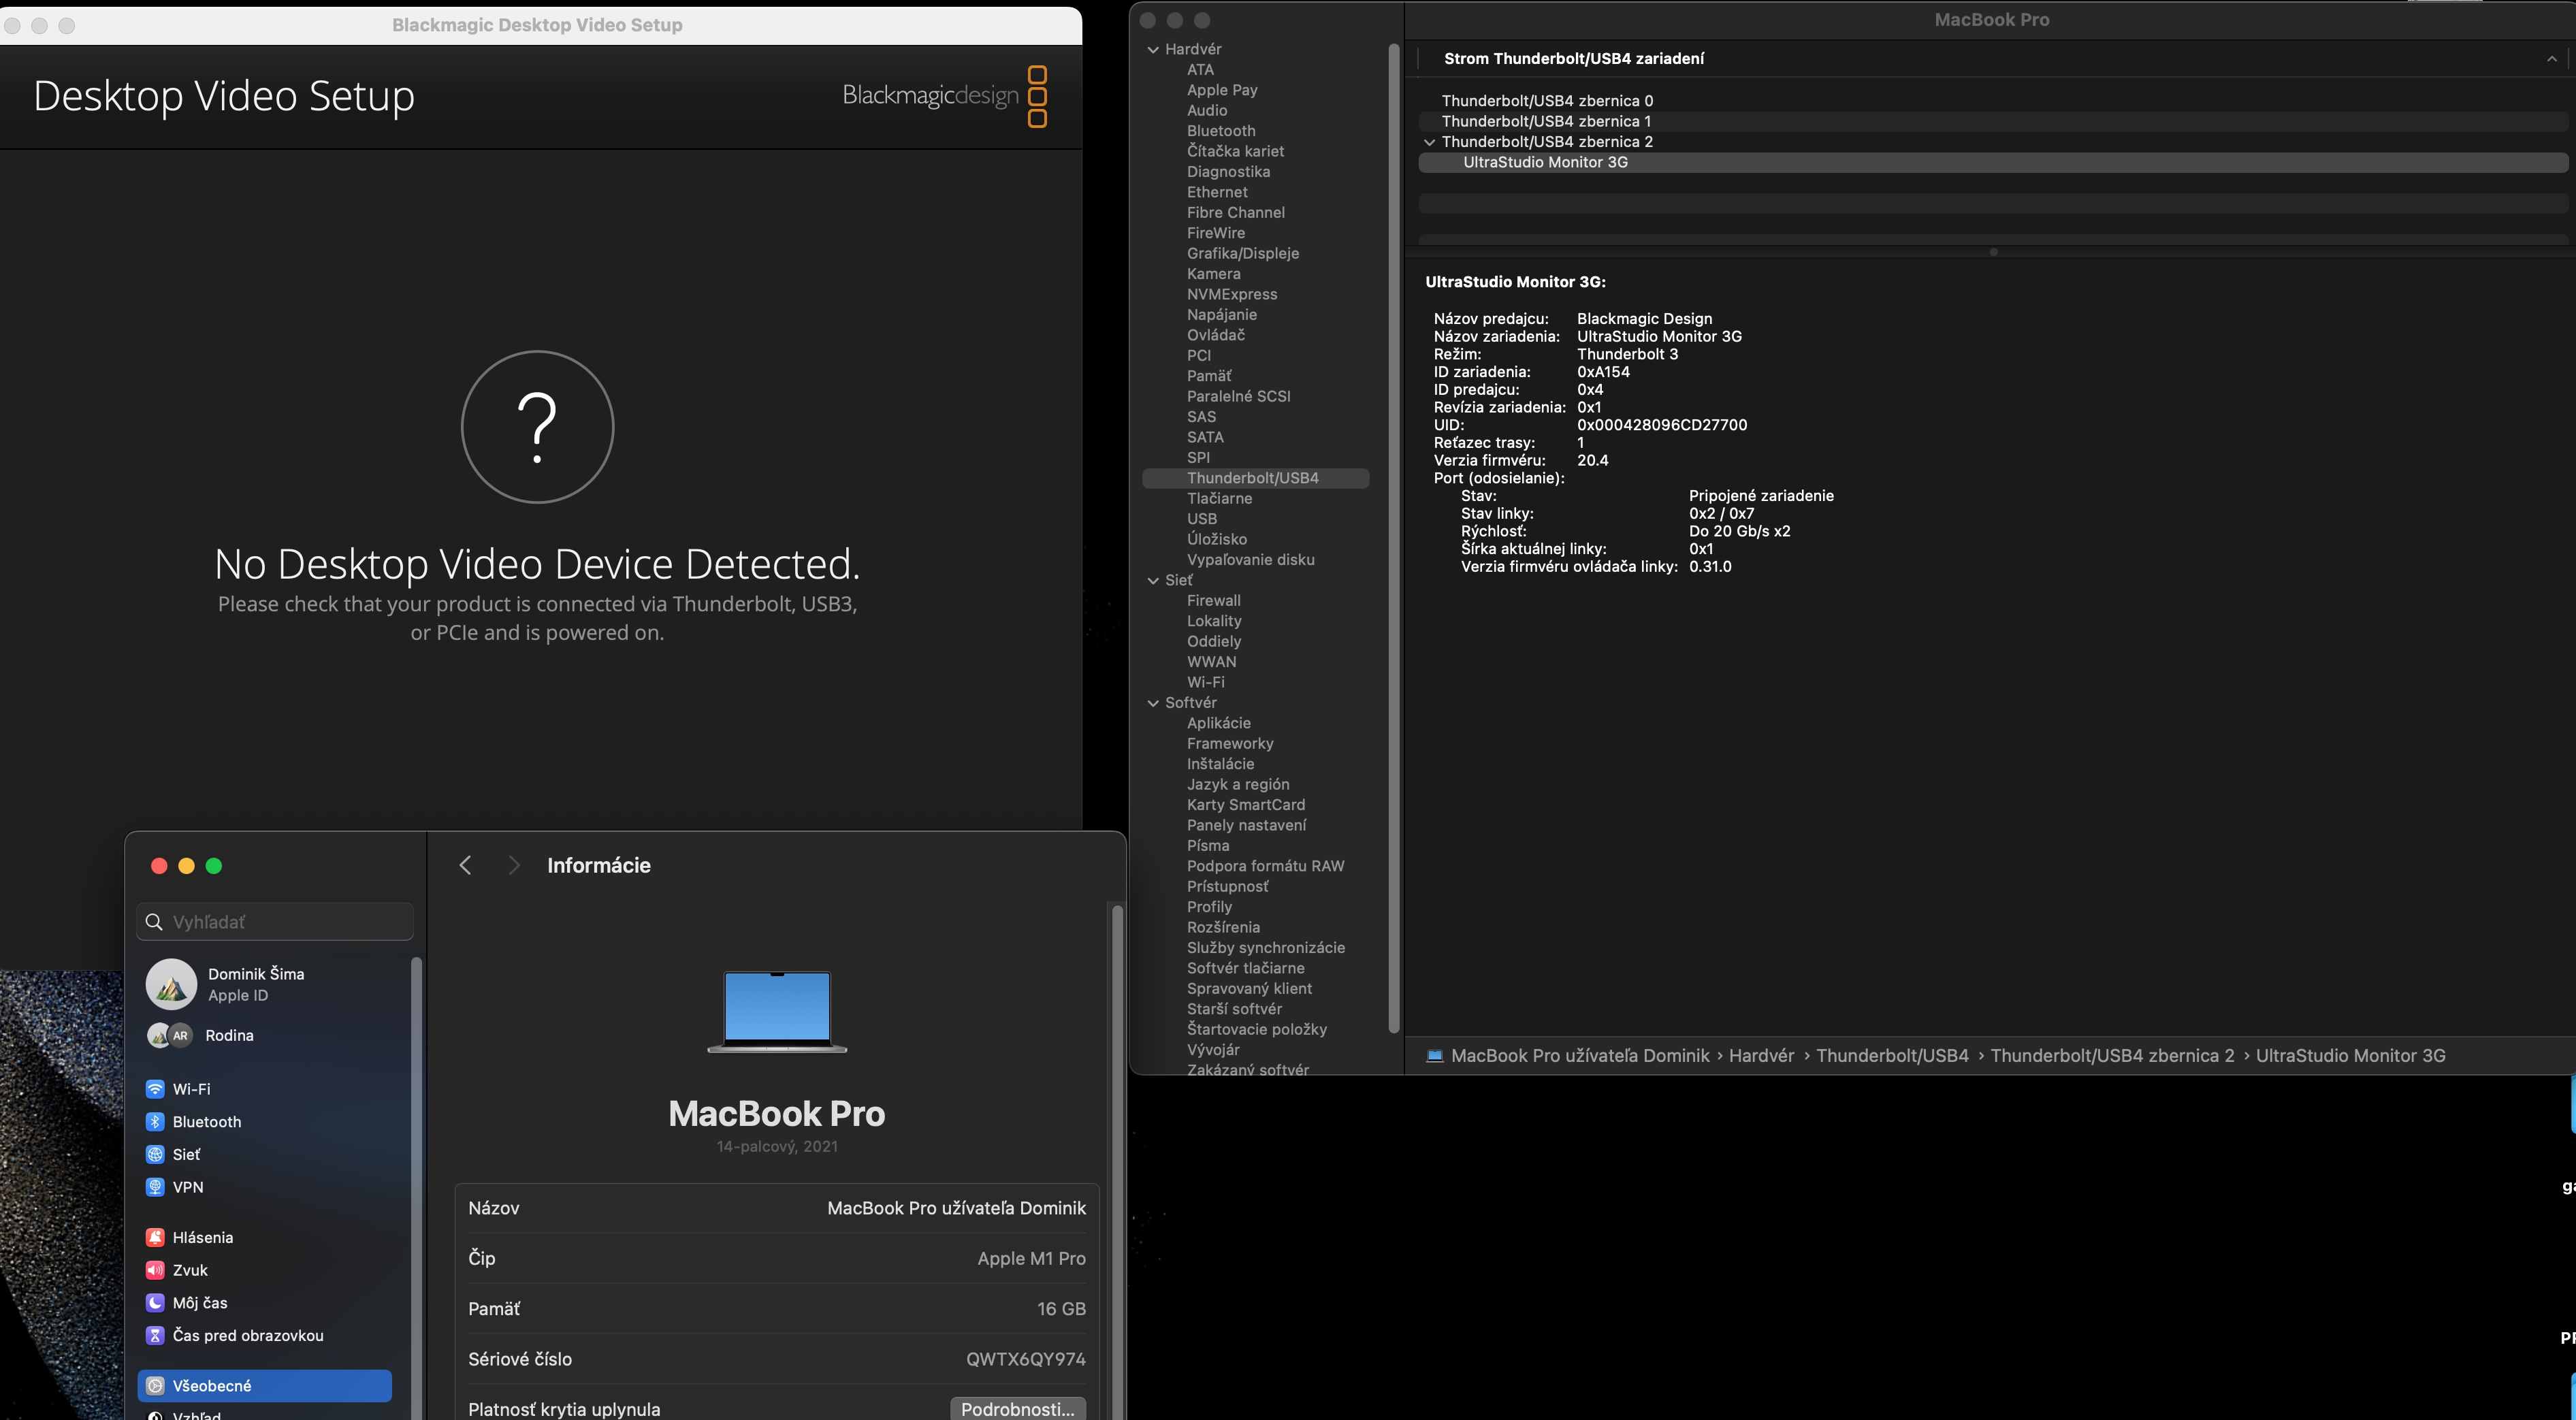Click the MacBook Pro laptop image
Image resolution: width=2576 pixels, height=1420 pixels.
point(777,1011)
